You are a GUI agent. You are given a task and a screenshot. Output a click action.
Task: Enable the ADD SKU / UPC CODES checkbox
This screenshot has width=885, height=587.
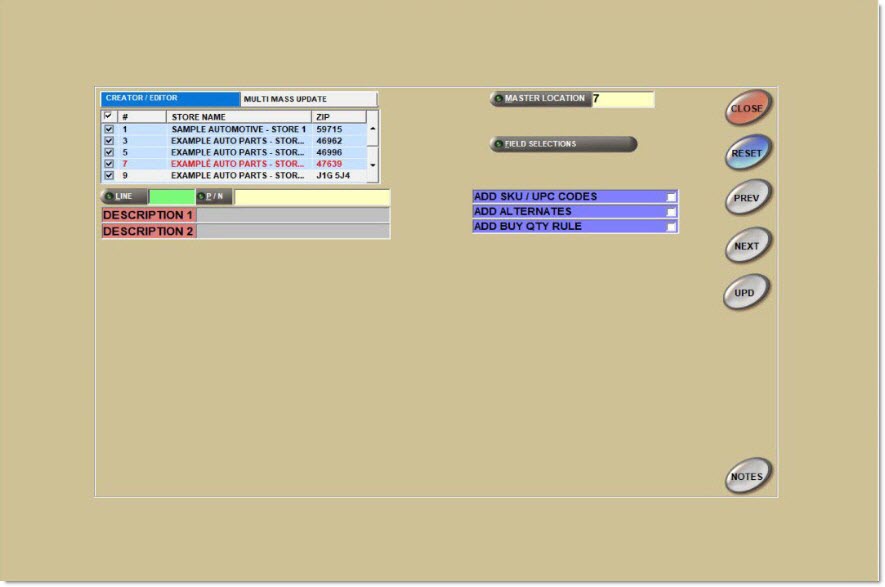[671, 197]
